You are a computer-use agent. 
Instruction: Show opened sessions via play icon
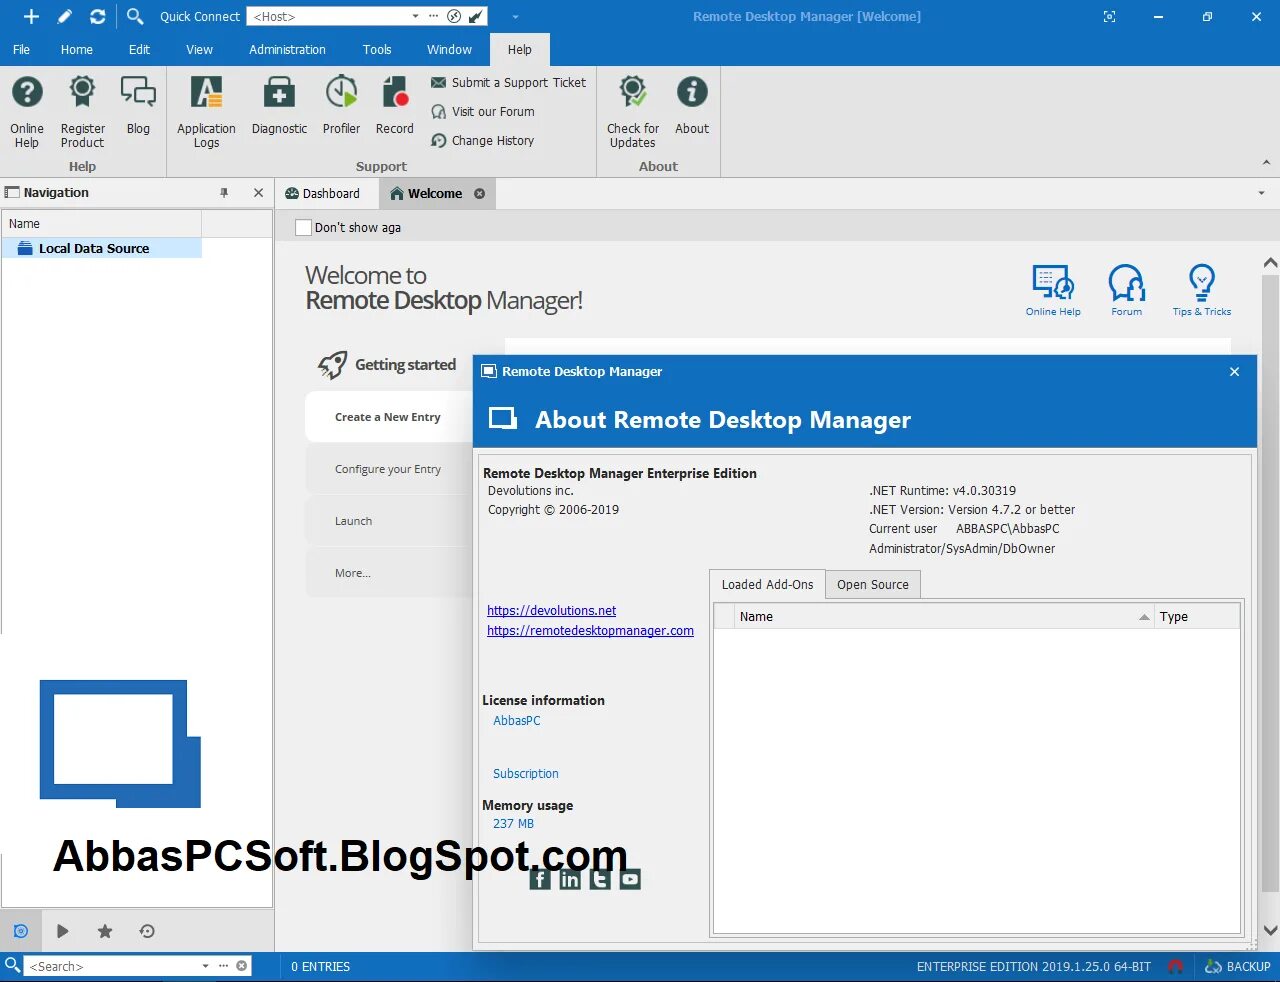click(x=62, y=931)
